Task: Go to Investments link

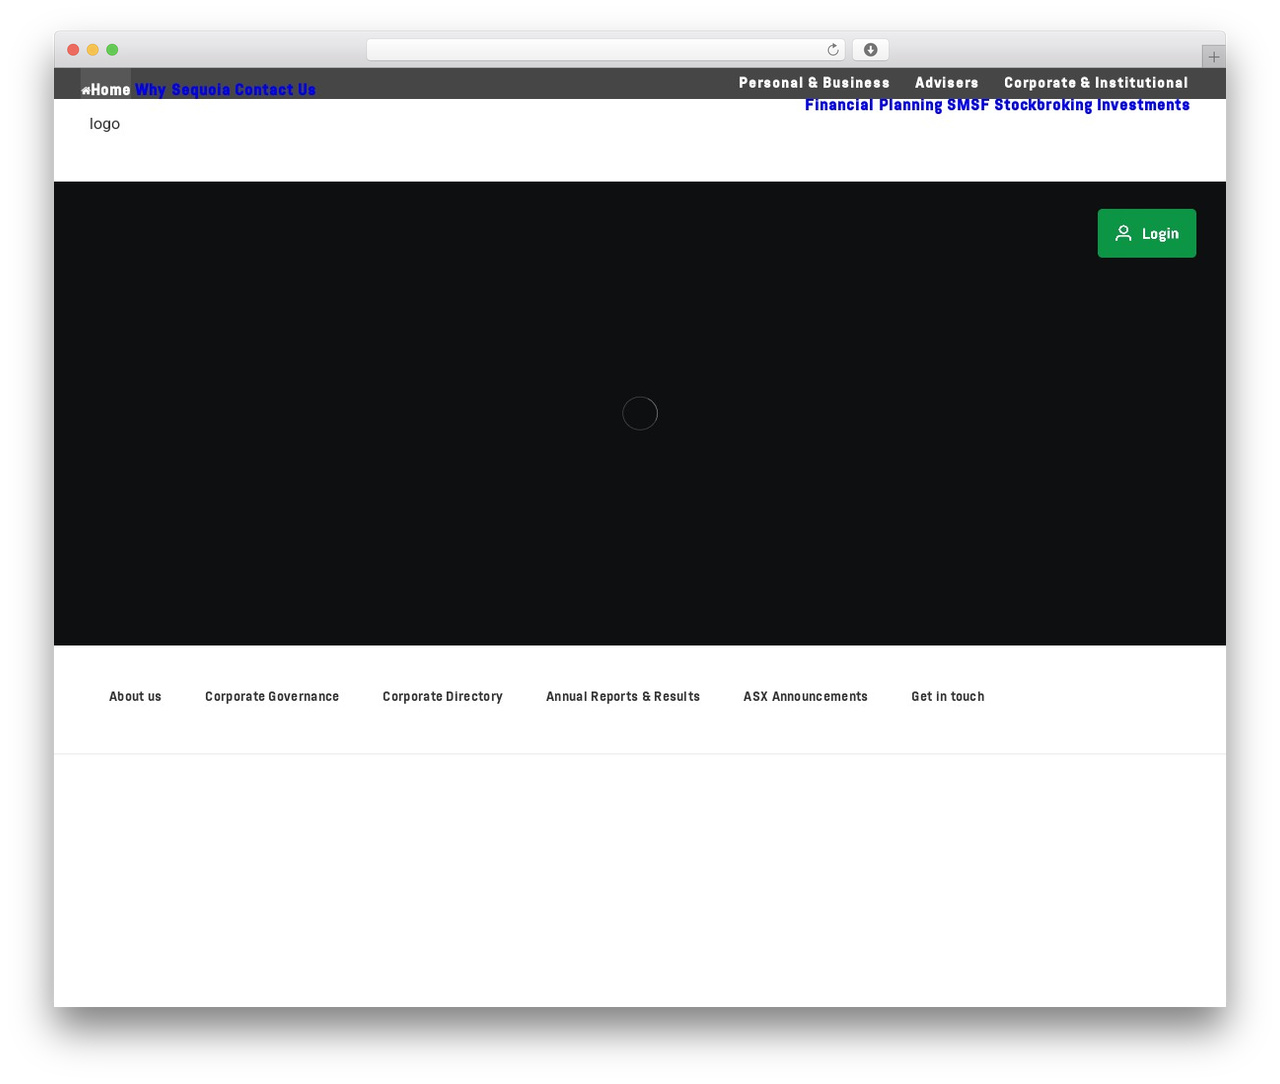Action: 1143,105
